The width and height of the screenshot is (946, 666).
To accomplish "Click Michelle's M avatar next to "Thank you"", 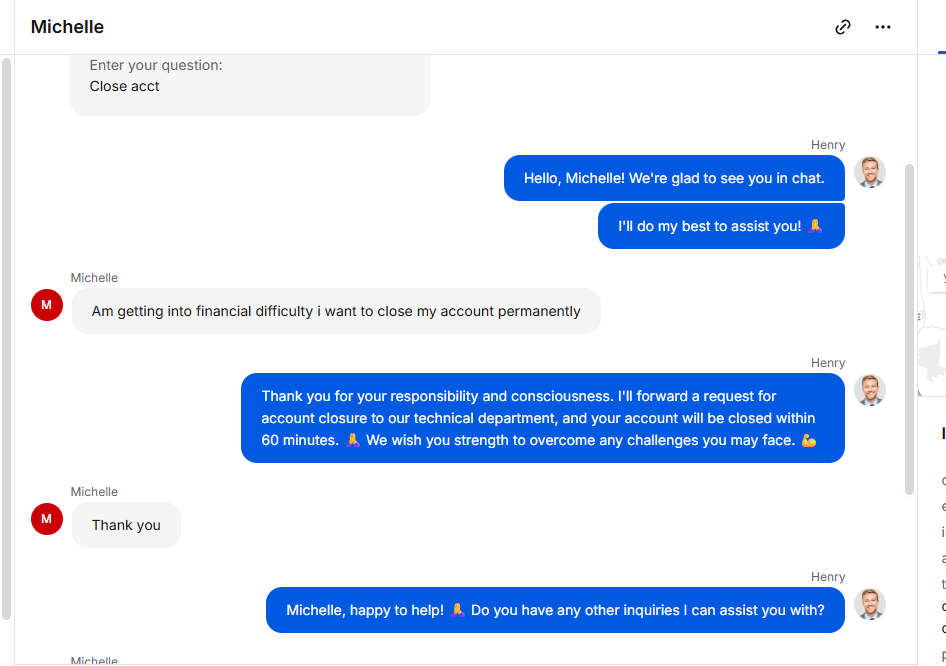I will 47,519.
